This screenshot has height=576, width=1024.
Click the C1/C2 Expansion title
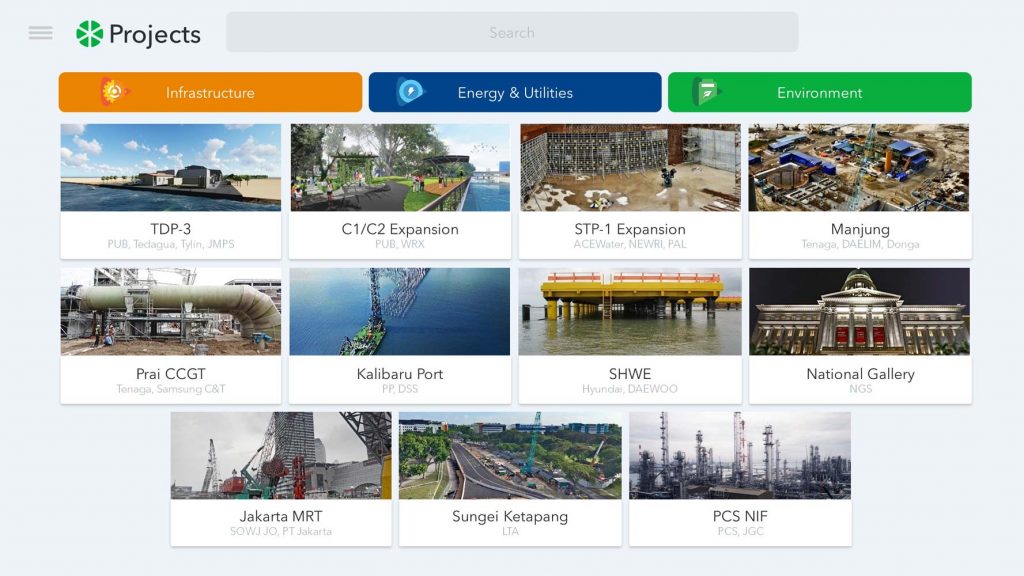400,229
